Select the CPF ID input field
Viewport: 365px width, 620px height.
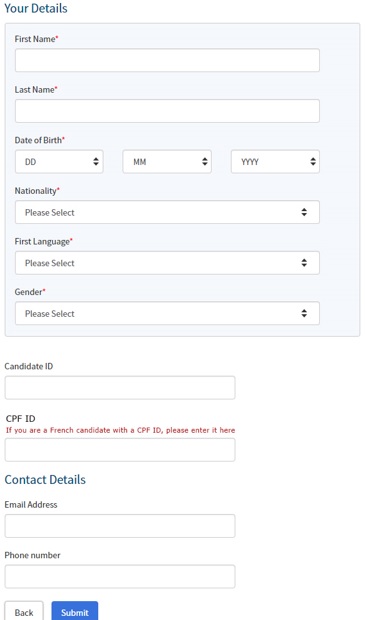pos(120,450)
